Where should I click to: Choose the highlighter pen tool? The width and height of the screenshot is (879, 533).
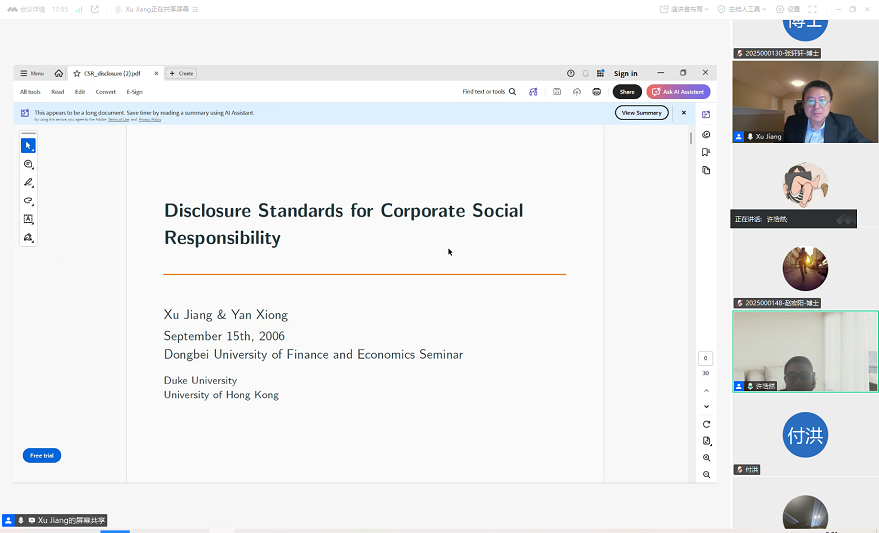[x=28, y=182]
